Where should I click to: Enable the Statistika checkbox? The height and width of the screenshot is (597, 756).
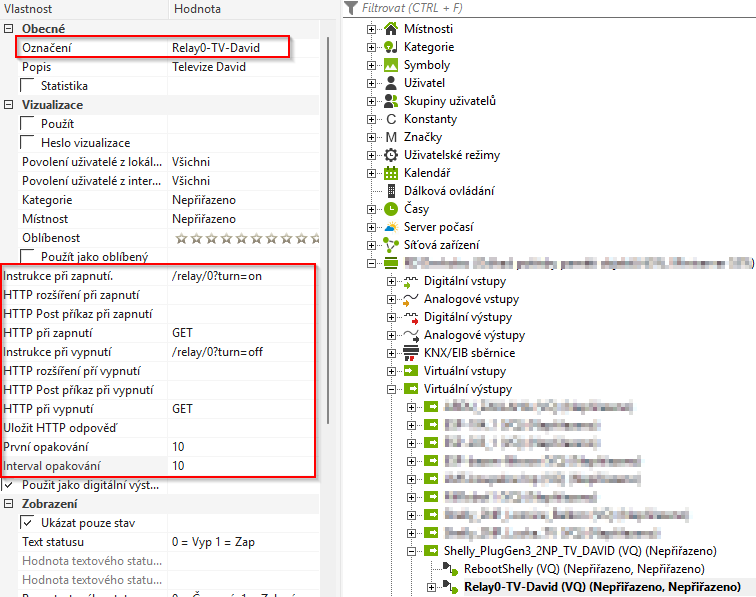[28, 86]
